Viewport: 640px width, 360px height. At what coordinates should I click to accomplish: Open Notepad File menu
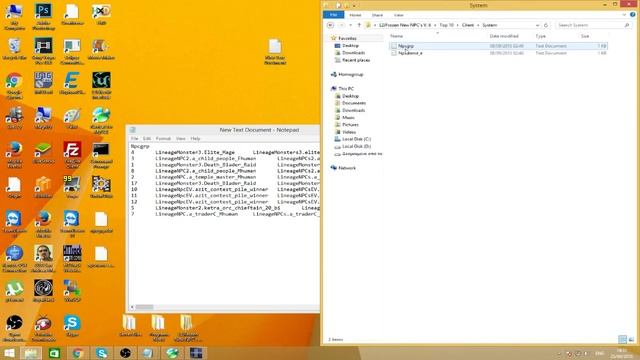[x=134, y=138]
